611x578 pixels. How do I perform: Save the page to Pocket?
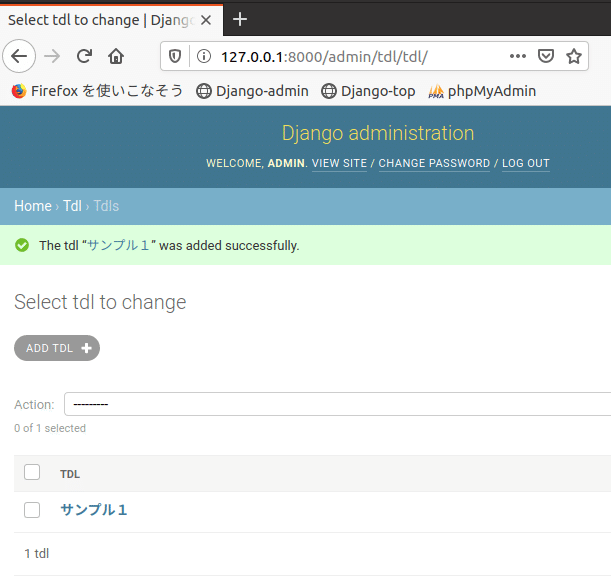[x=546, y=57]
